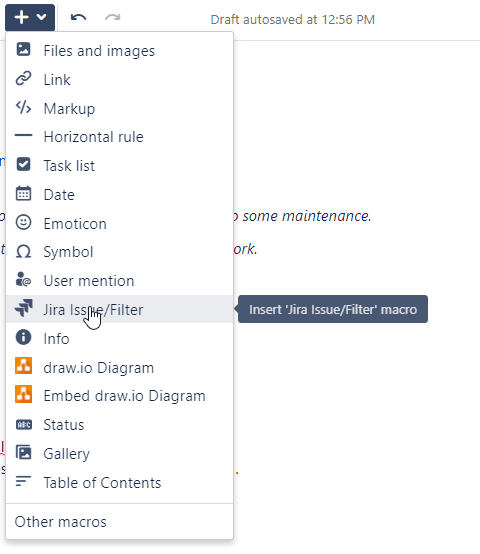Viewport: 480px width, 554px height.
Task: Undo the last edit
Action: 78,17
